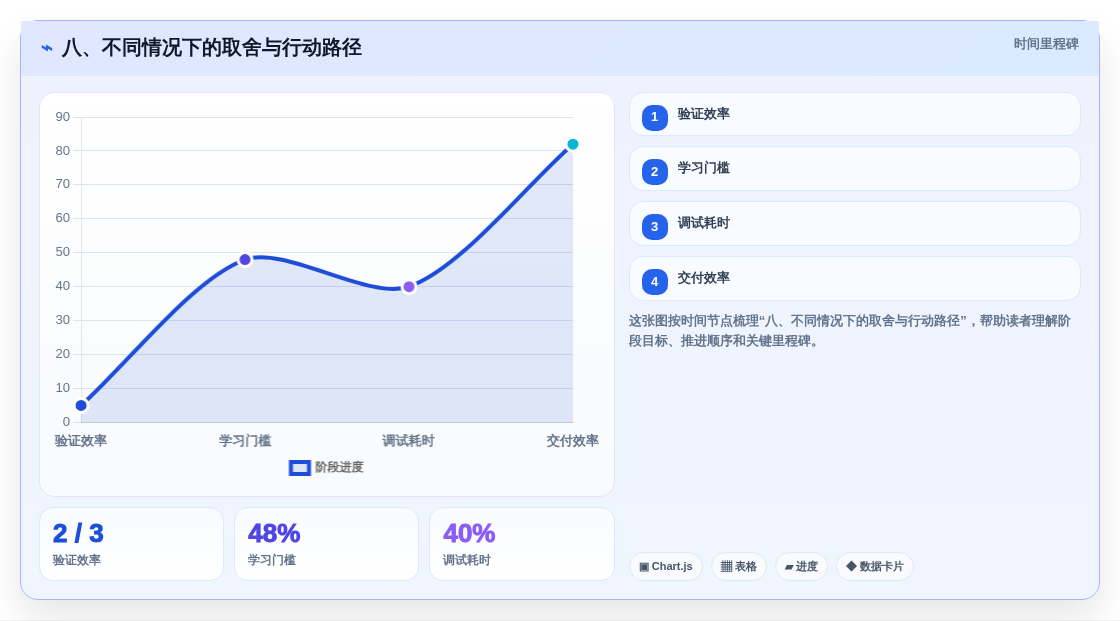Click the 2 / 3 stat card

pyautogui.click(x=131, y=544)
